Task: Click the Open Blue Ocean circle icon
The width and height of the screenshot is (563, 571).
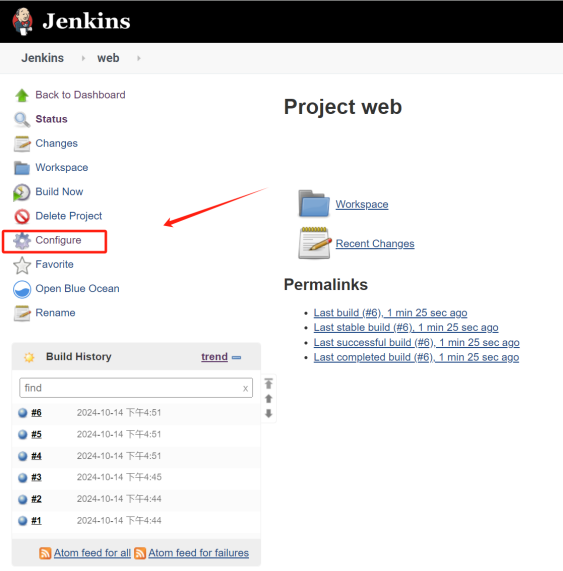Action: [22, 290]
